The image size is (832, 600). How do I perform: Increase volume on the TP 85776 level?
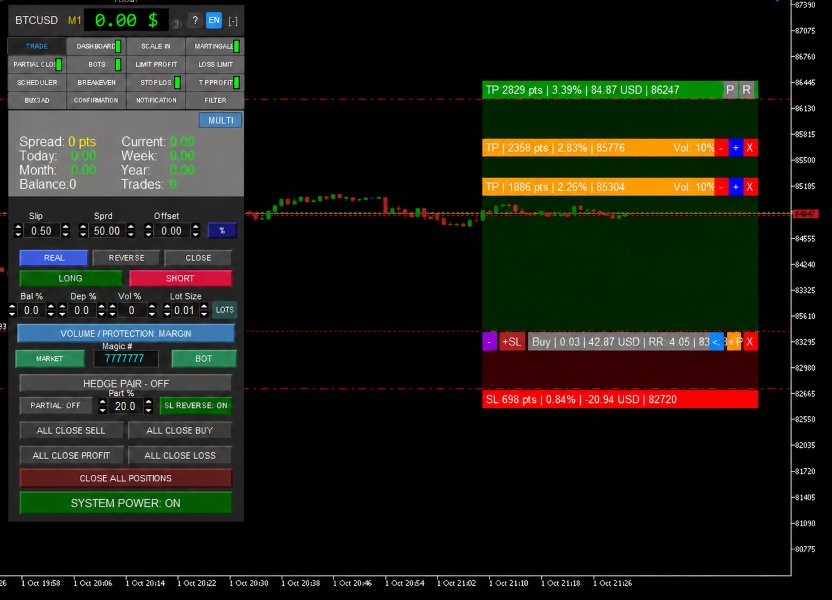[x=735, y=148]
